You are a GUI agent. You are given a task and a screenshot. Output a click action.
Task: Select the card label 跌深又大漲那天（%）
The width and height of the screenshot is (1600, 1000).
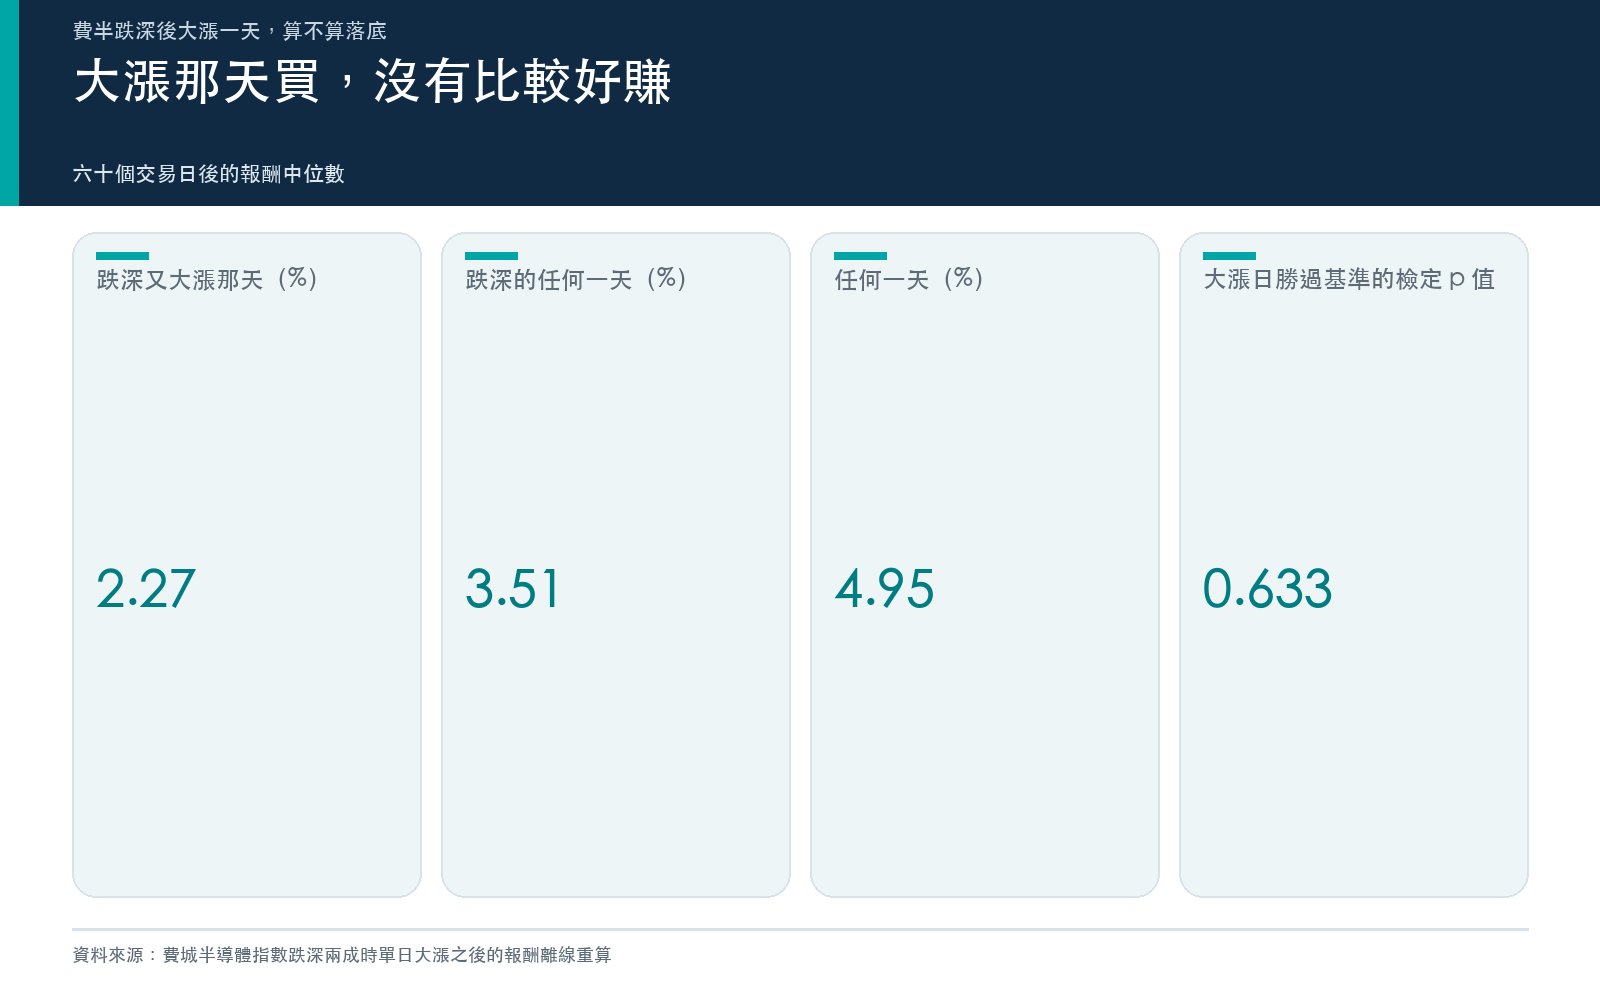click(x=208, y=279)
